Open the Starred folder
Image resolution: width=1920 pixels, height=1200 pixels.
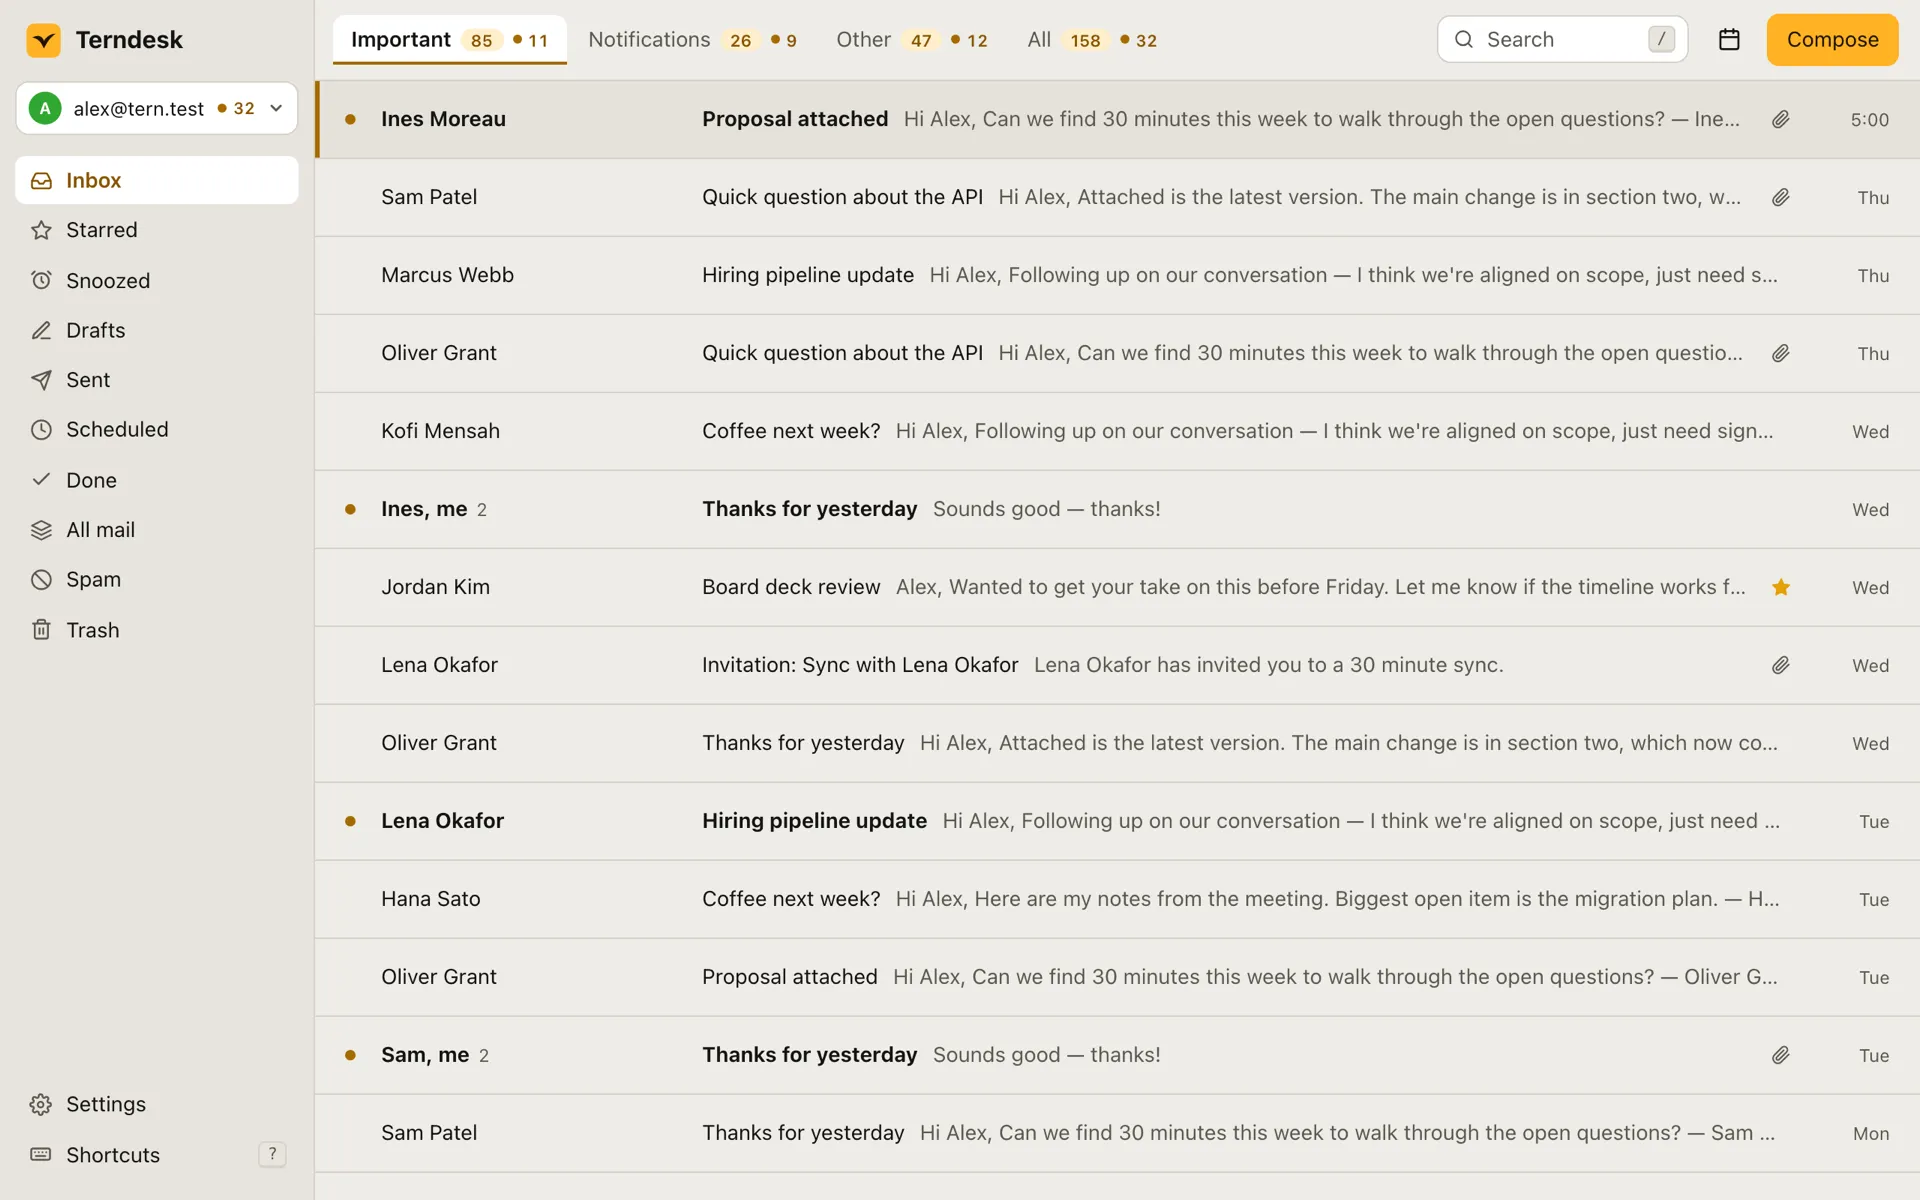(x=157, y=230)
